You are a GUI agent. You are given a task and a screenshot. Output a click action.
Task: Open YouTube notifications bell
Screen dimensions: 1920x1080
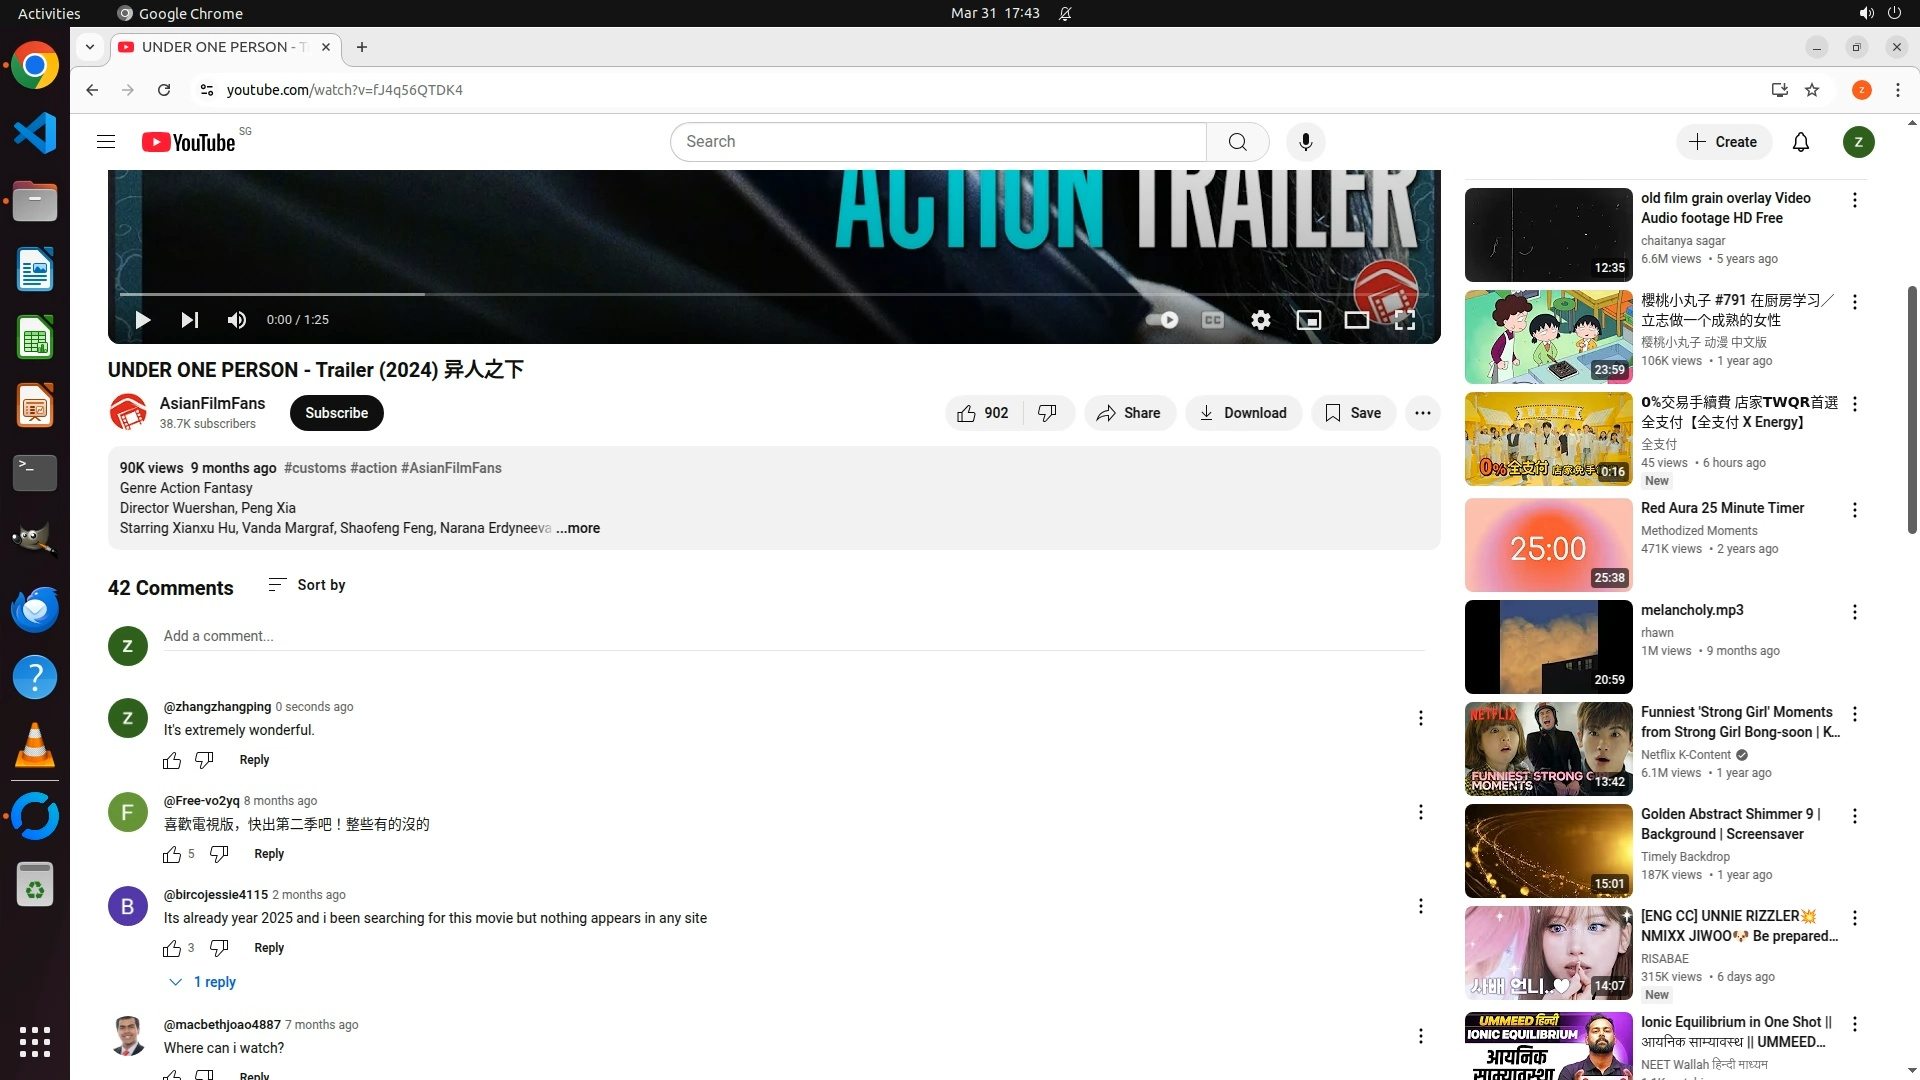pos(1800,142)
